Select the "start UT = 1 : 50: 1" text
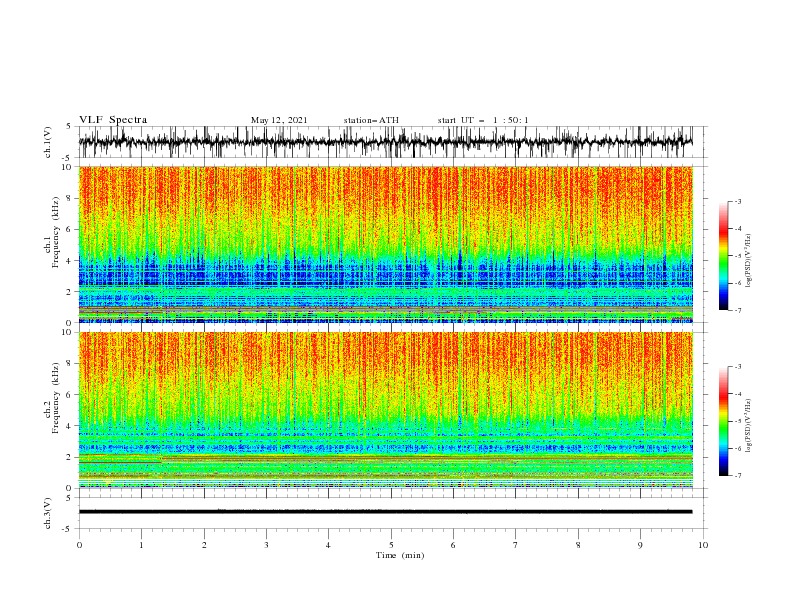Screen dimensions: 792x612 pyautogui.click(x=483, y=120)
